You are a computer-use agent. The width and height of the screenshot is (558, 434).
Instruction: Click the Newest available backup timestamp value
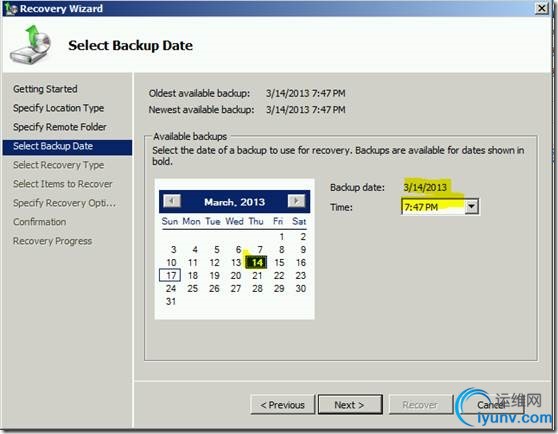point(306,110)
